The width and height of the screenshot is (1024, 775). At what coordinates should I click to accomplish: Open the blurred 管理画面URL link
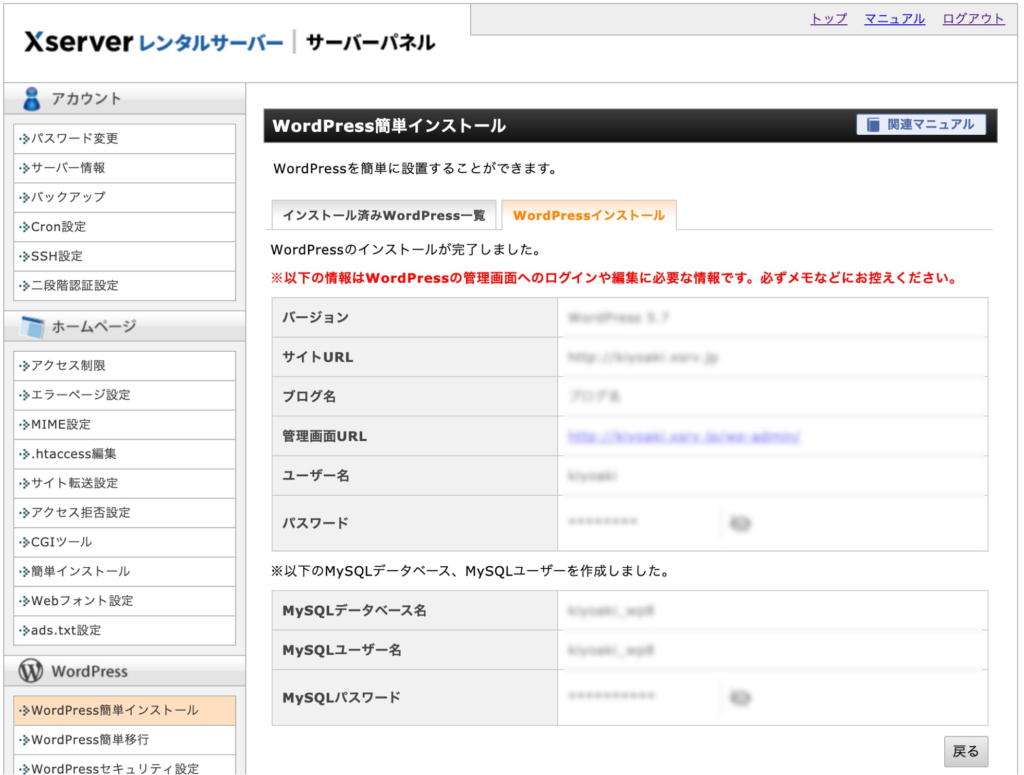[x=684, y=436]
